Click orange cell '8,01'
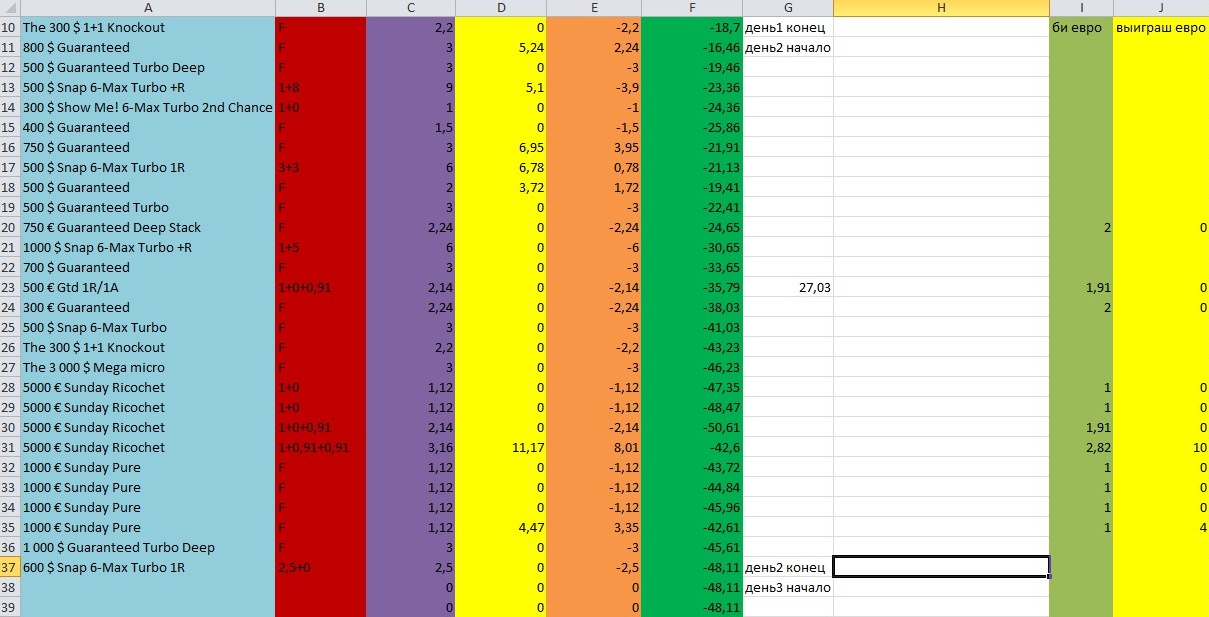Image resolution: width=1209 pixels, height=617 pixels. [595, 448]
